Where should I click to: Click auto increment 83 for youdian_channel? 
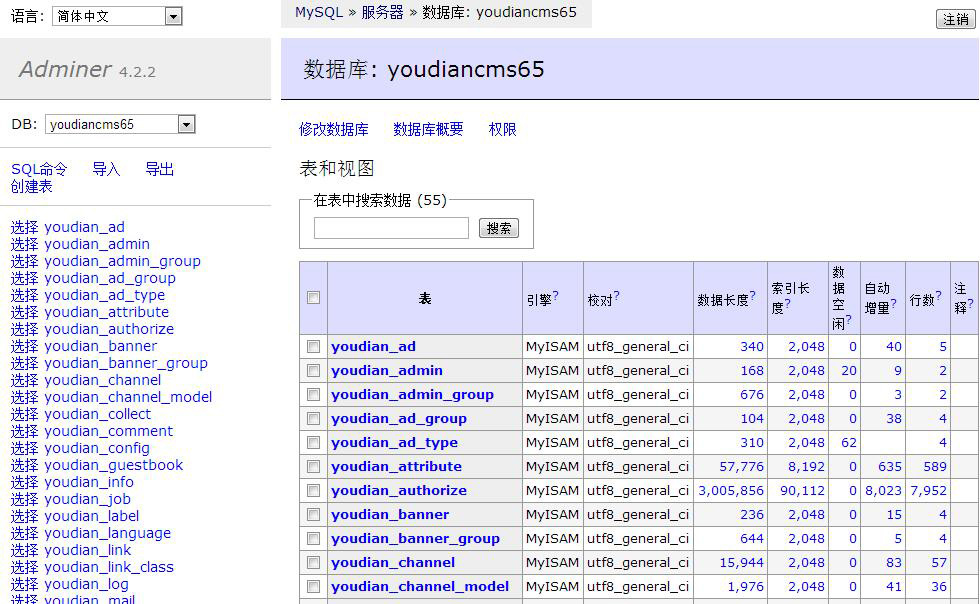tap(894, 563)
